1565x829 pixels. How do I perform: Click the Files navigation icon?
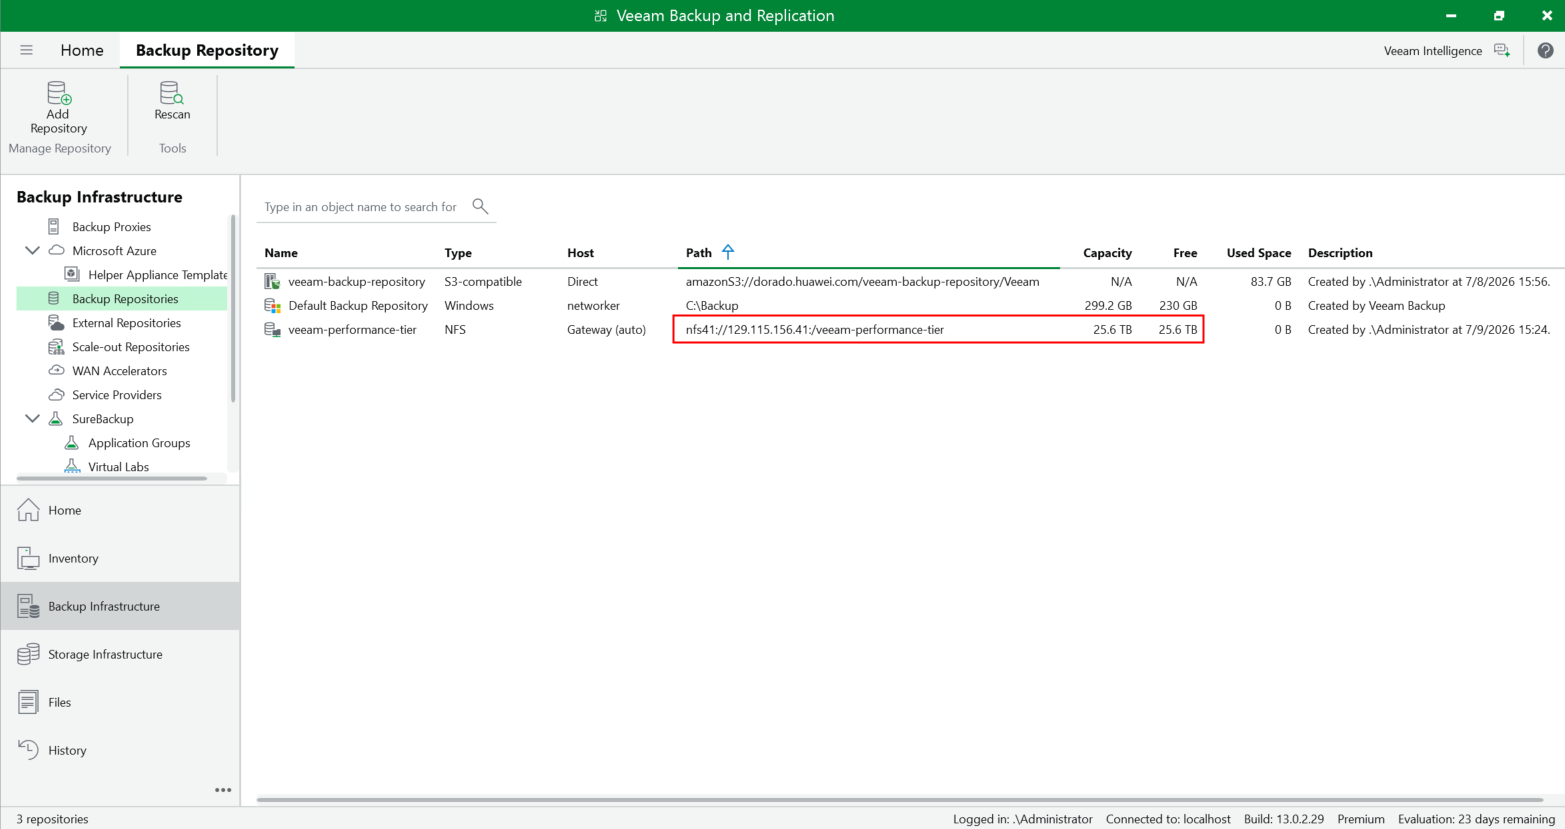(28, 702)
